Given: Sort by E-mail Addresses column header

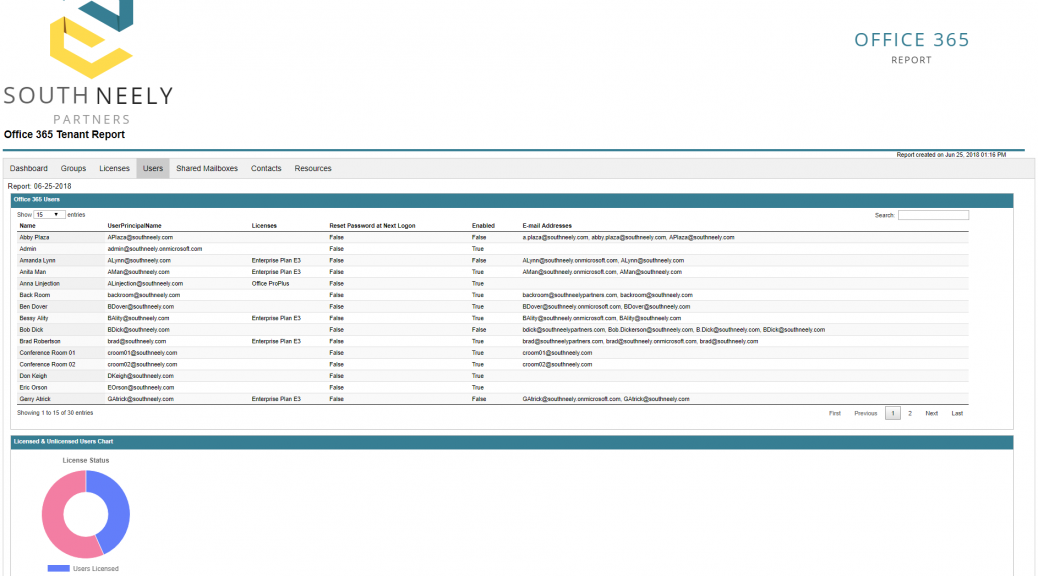Looking at the screenshot, I should click(x=547, y=226).
